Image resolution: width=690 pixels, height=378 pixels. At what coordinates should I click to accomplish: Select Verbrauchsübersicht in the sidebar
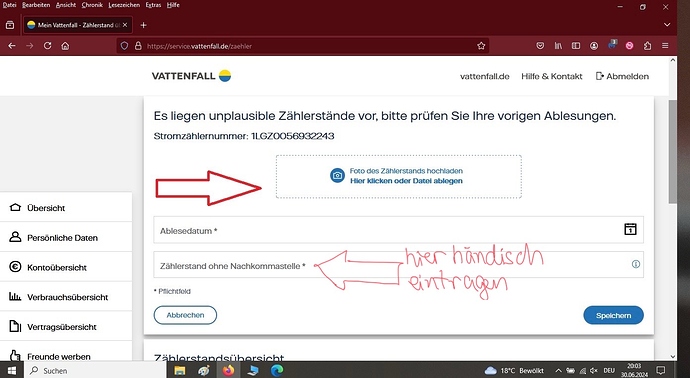(66, 297)
